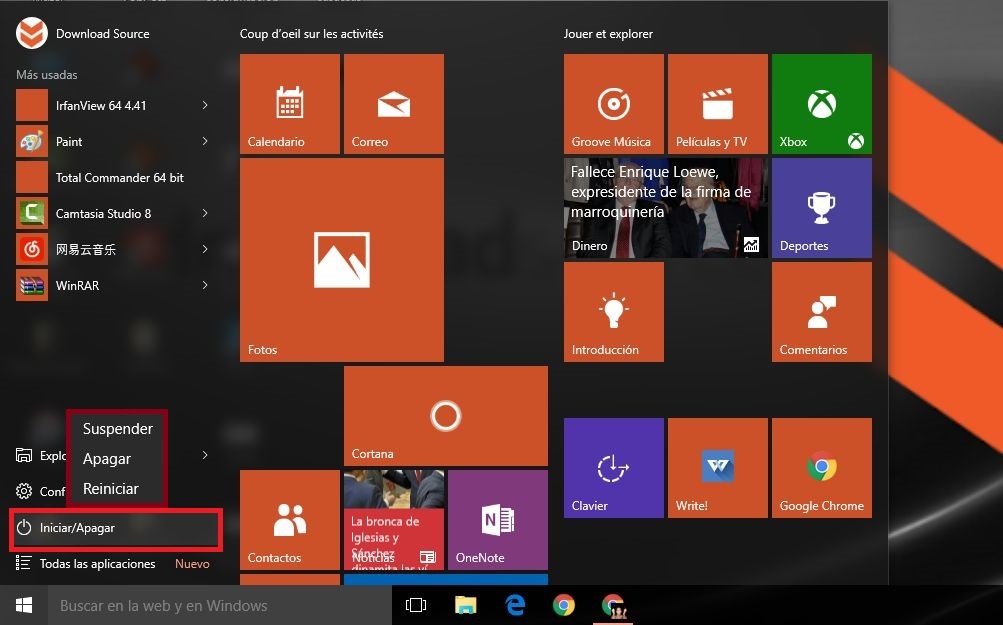Expand the Explorador de archivos arrow
Image resolution: width=1003 pixels, height=625 pixels.
(x=205, y=455)
